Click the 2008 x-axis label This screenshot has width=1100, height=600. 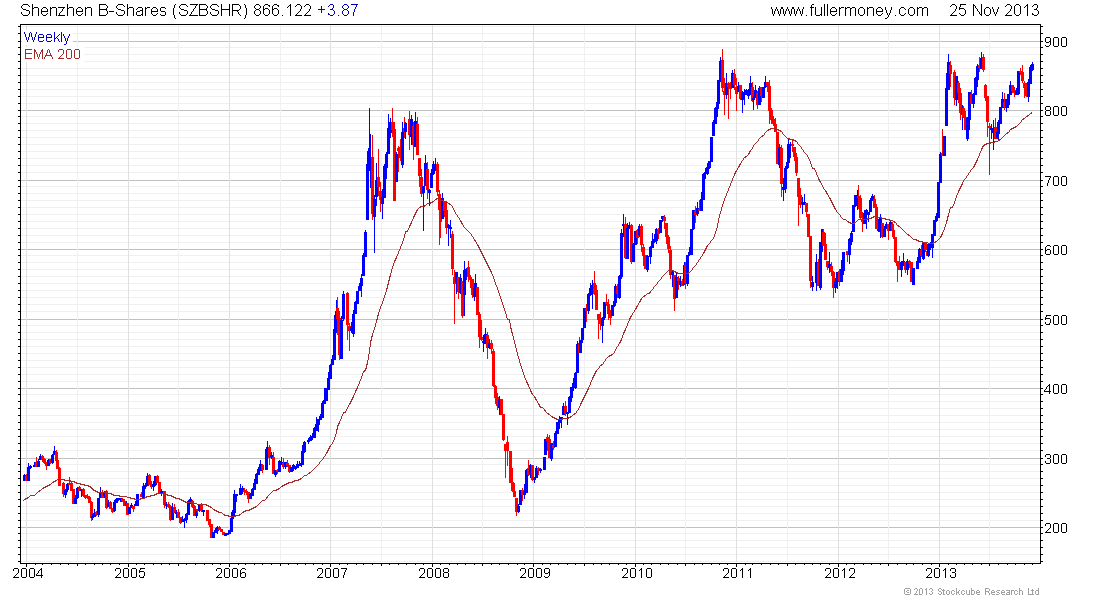tap(434, 573)
